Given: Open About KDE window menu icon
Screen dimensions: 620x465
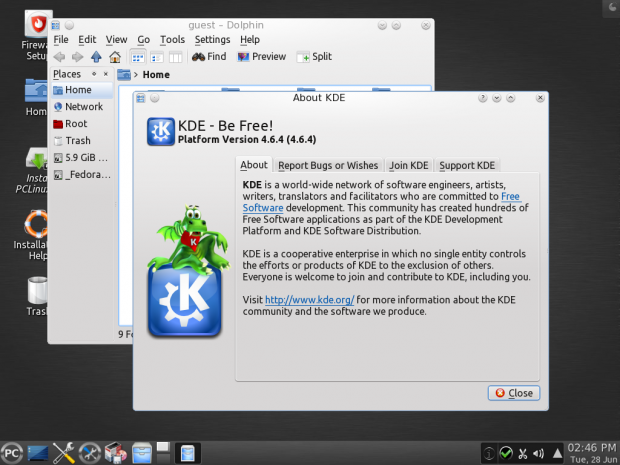Looking at the screenshot, I should (141, 98).
